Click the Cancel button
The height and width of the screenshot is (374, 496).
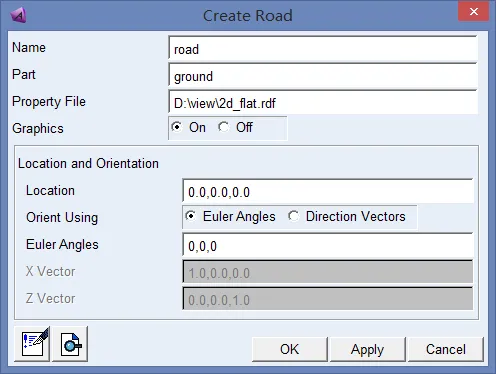click(446, 349)
